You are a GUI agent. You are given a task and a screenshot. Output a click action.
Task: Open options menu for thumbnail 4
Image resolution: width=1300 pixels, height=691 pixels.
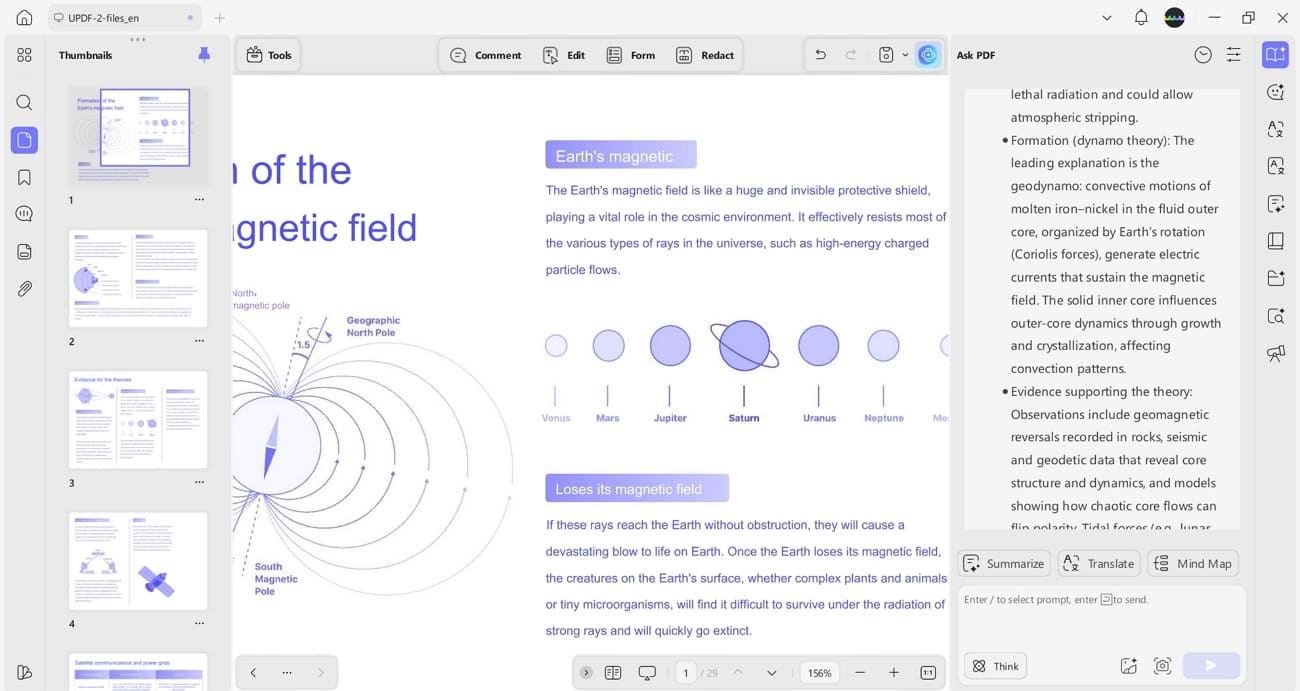tap(199, 623)
